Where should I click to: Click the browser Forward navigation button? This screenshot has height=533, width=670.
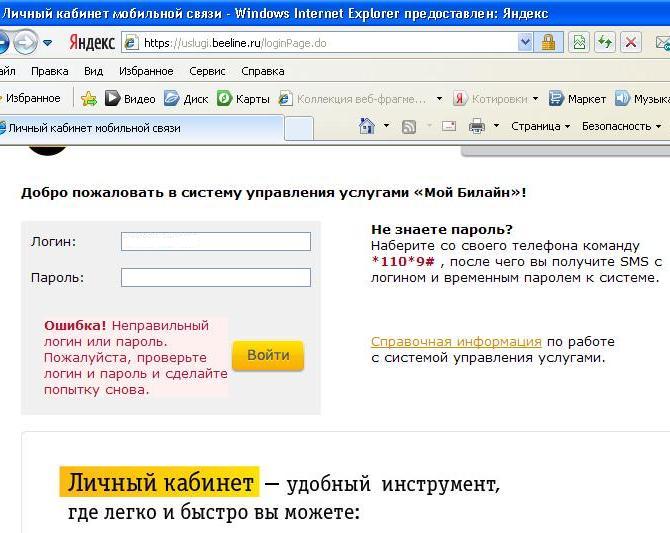coord(27,42)
